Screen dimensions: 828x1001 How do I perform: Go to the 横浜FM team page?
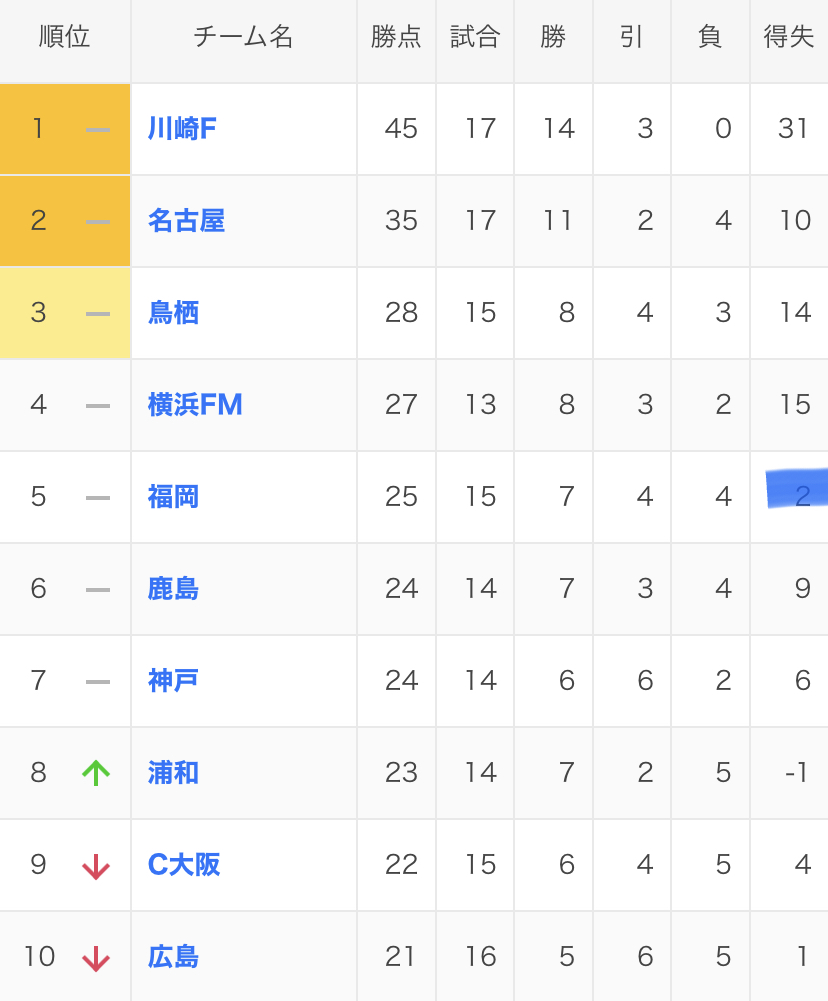pyautogui.click(x=195, y=405)
